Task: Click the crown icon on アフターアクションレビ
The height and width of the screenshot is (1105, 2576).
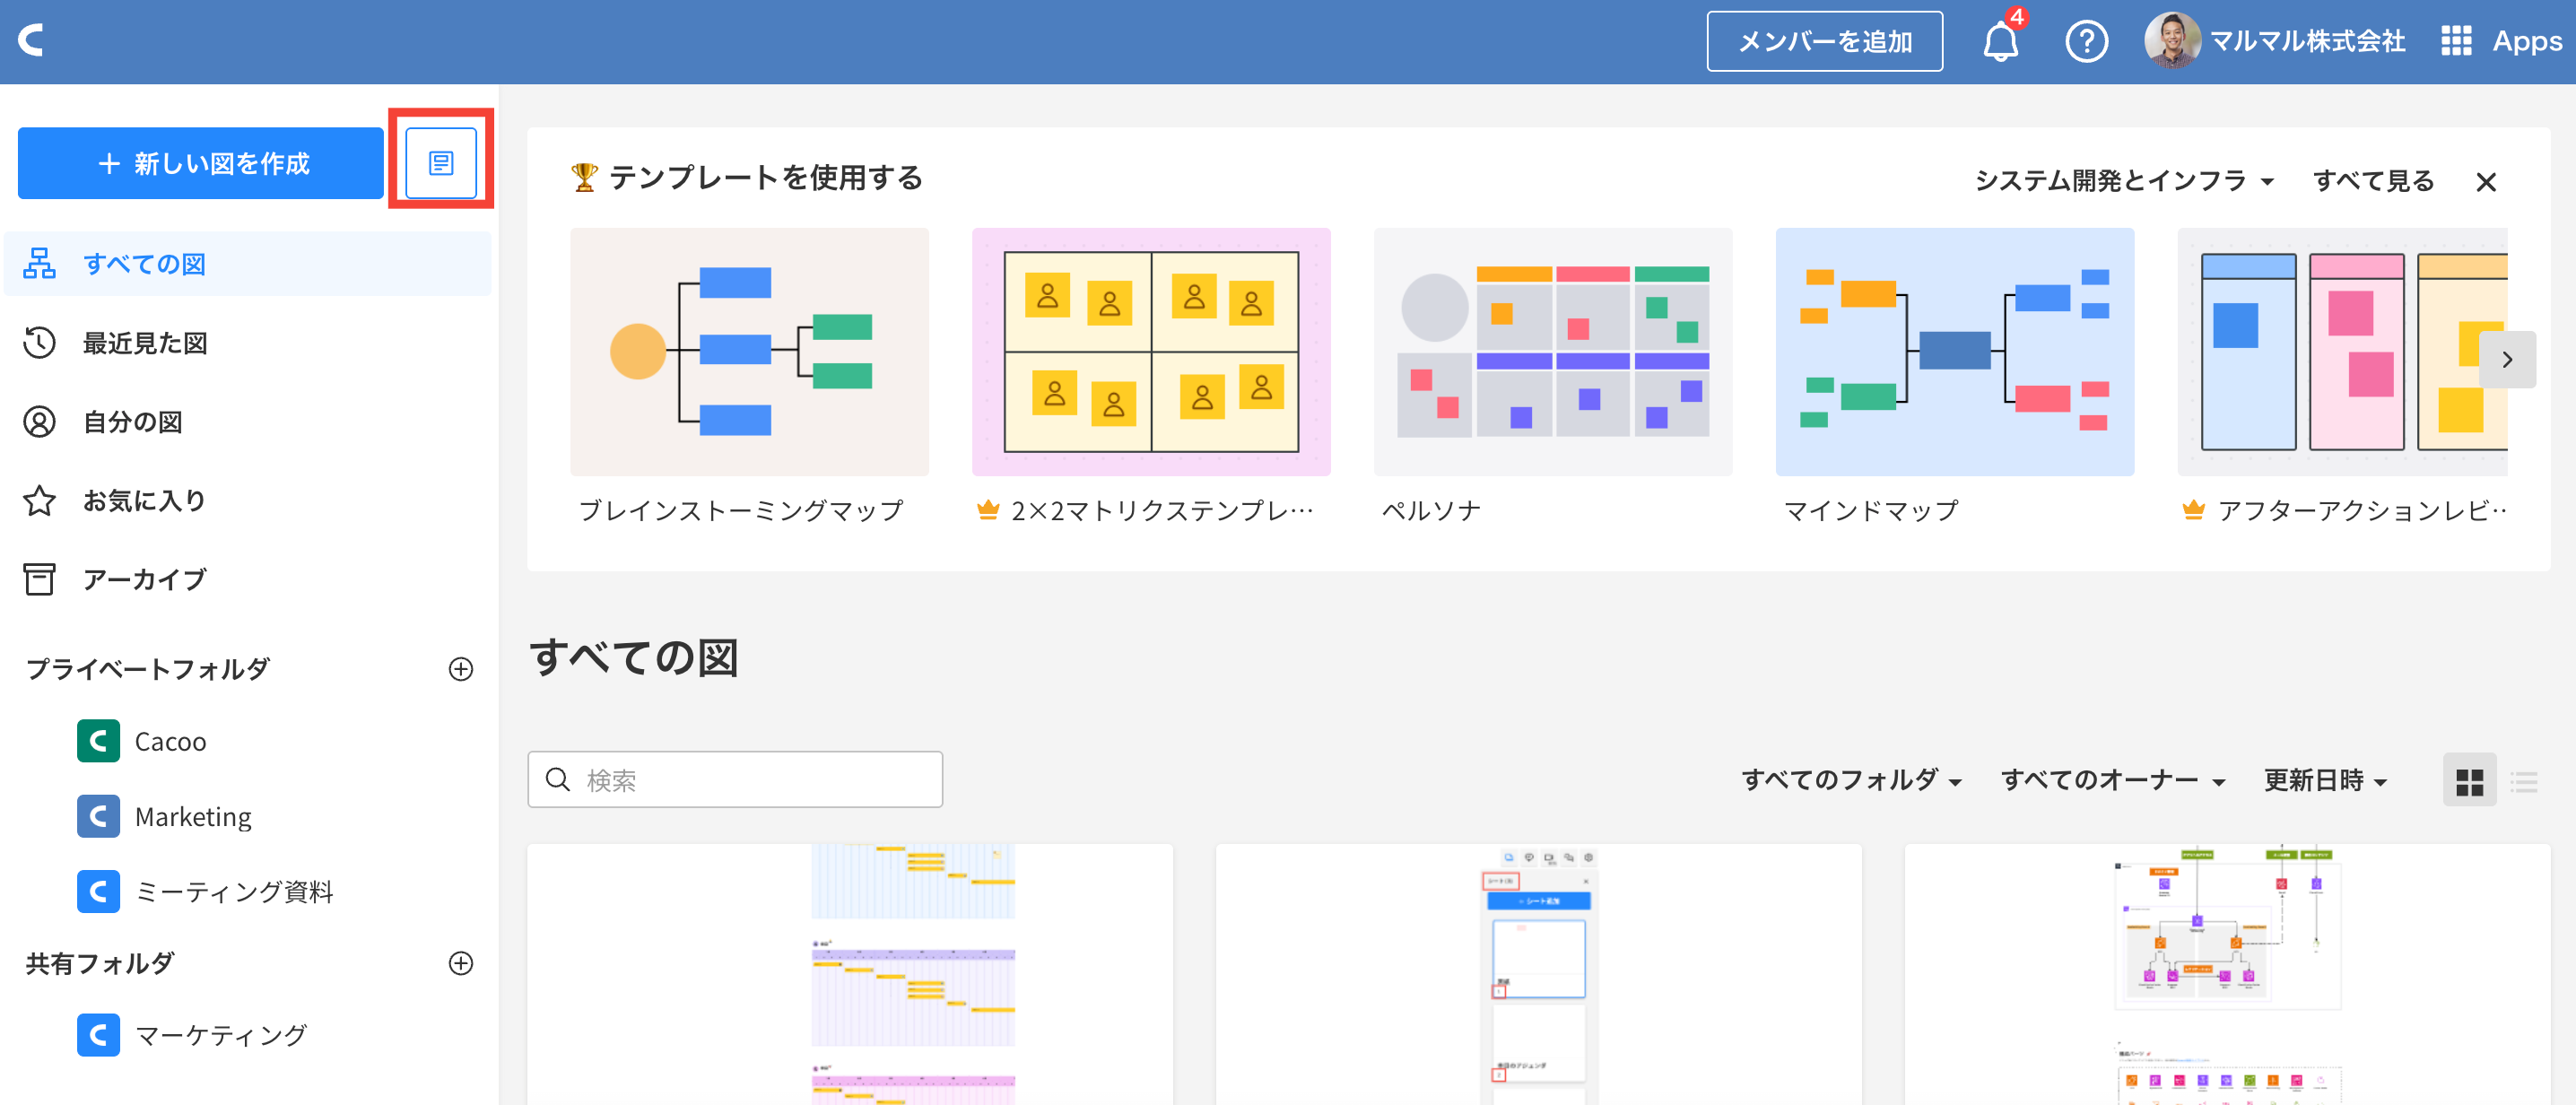Action: tap(2194, 510)
